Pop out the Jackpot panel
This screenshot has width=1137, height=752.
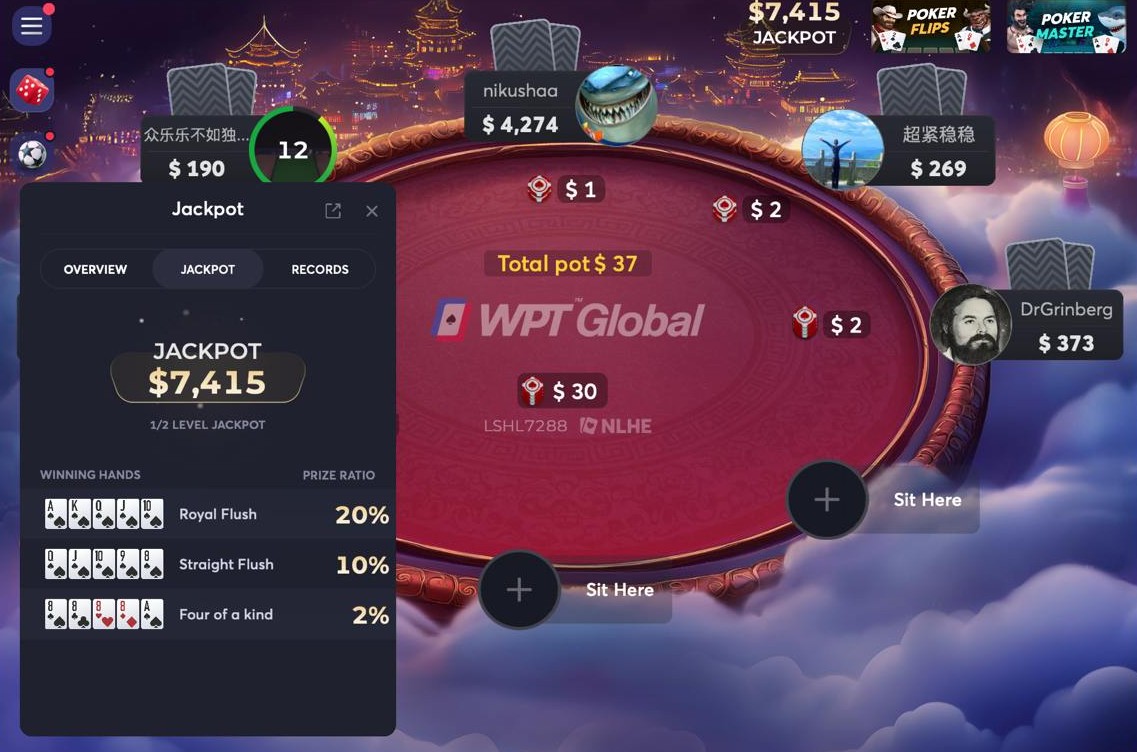click(x=333, y=211)
